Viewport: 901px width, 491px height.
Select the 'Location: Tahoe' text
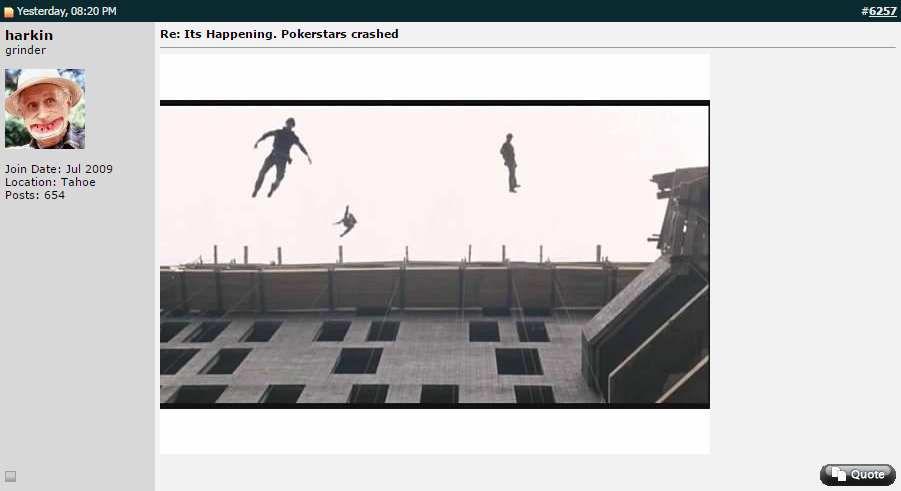[50, 182]
